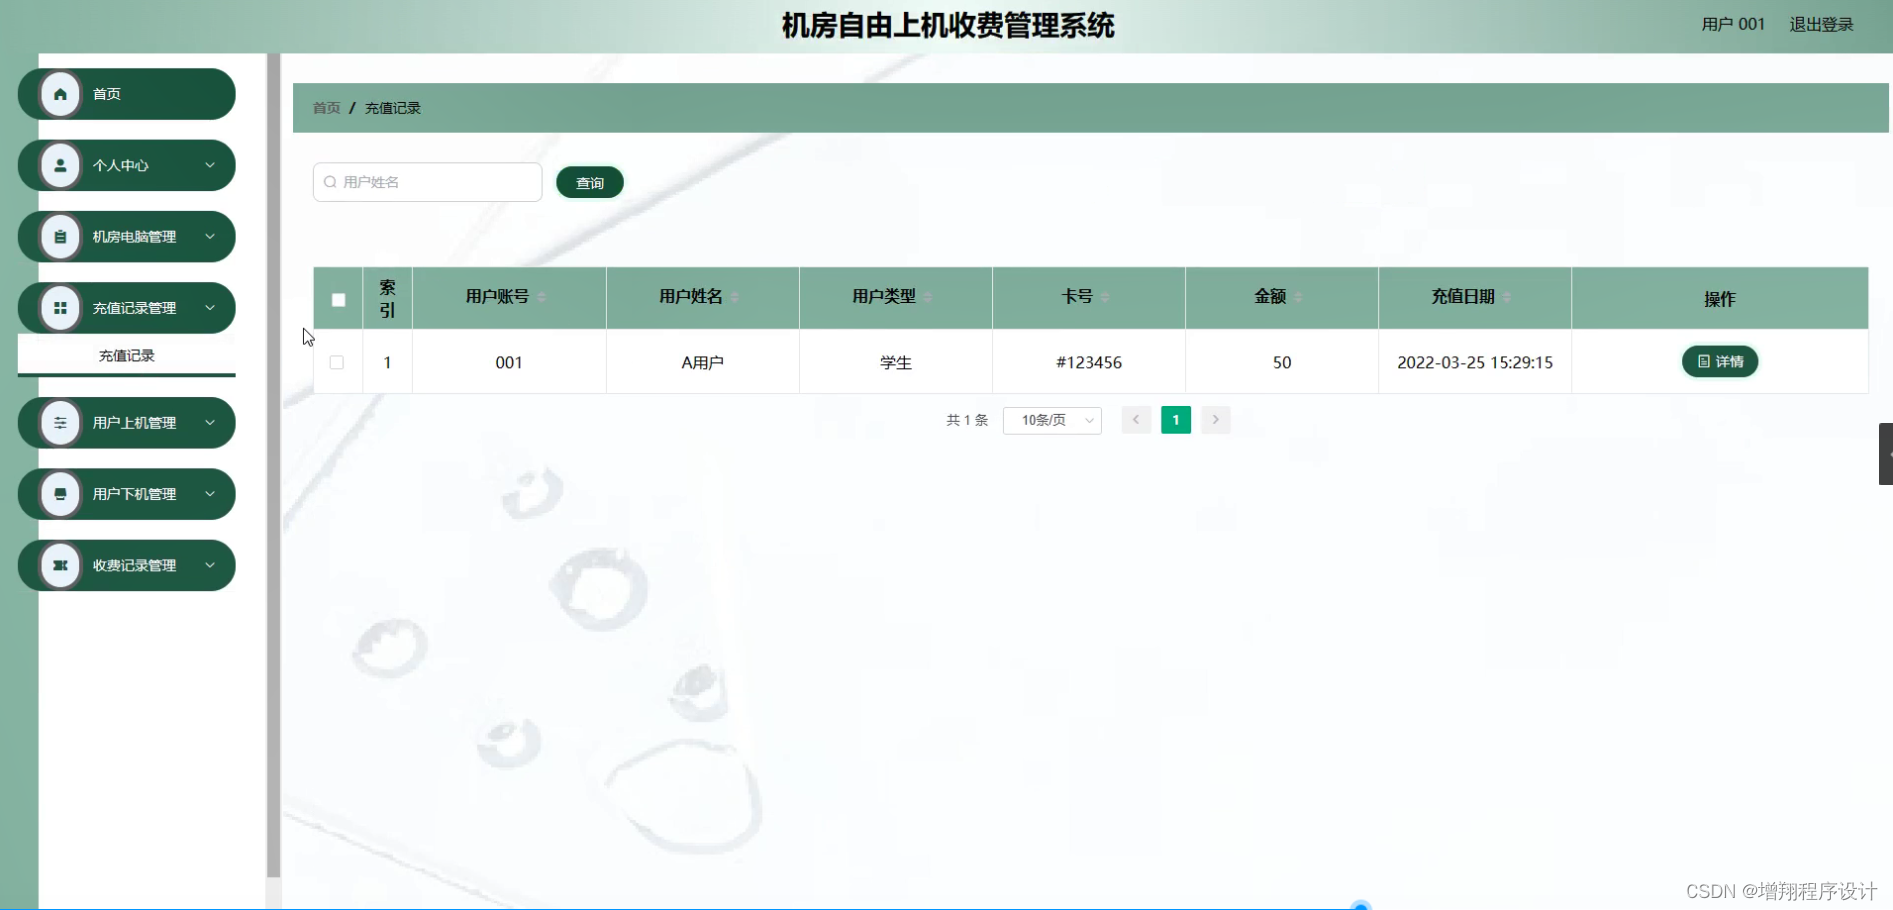
Task: Click the clipboard icon on 机房电脑管理
Action: click(x=60, y=236)
